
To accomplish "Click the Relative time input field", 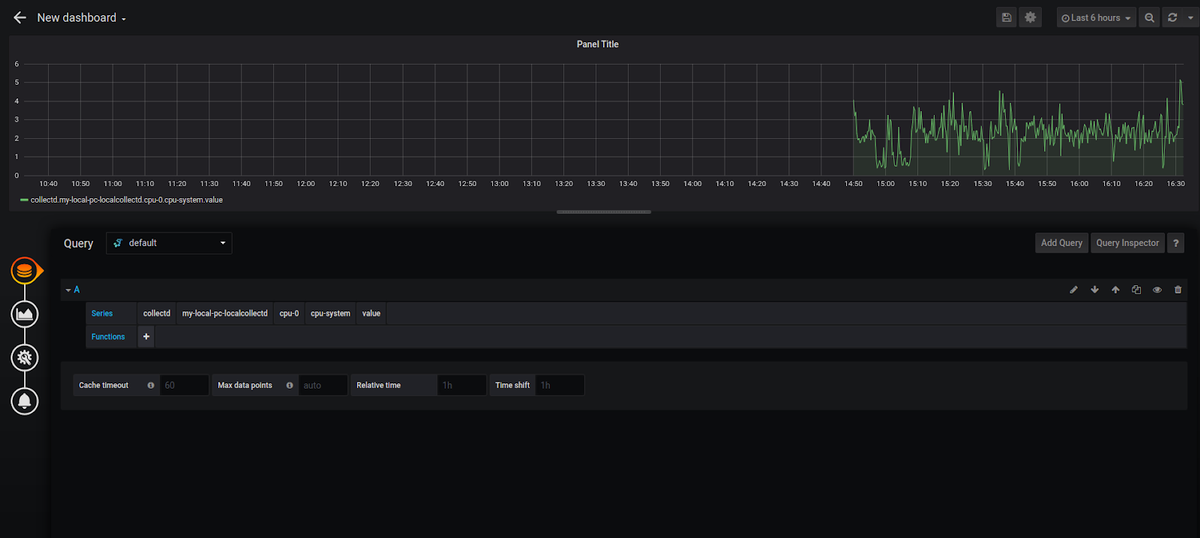I will click(461, 385).
